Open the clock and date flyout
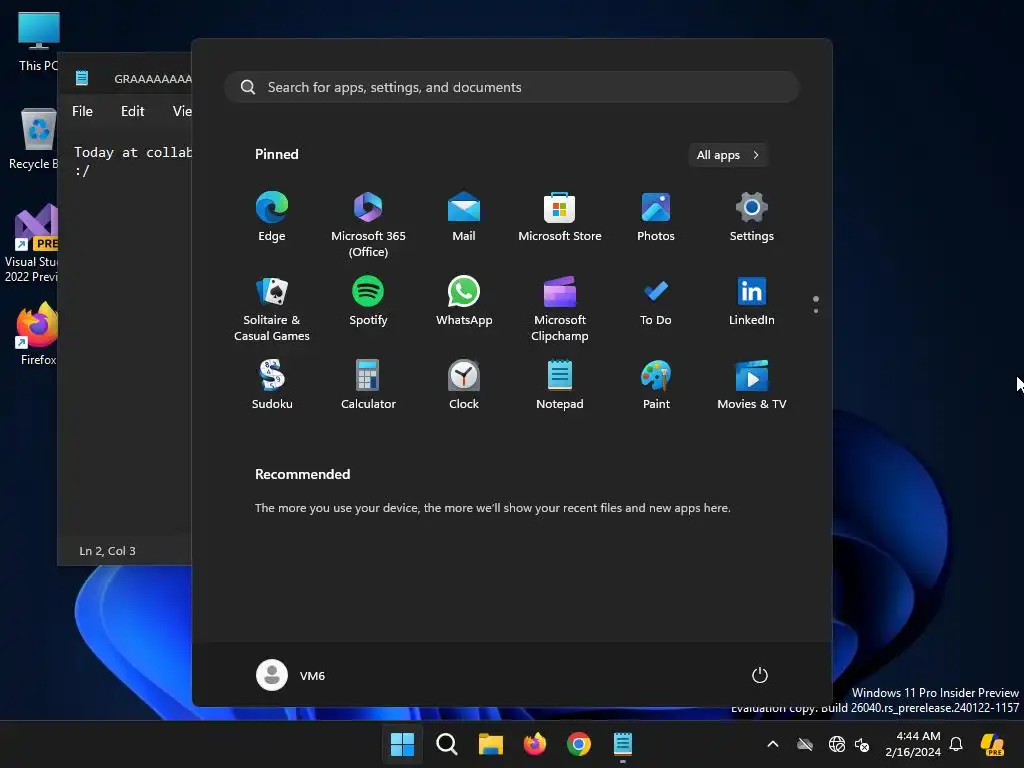This screenshot has height=768, width=1024. click(x=913, y=744)
